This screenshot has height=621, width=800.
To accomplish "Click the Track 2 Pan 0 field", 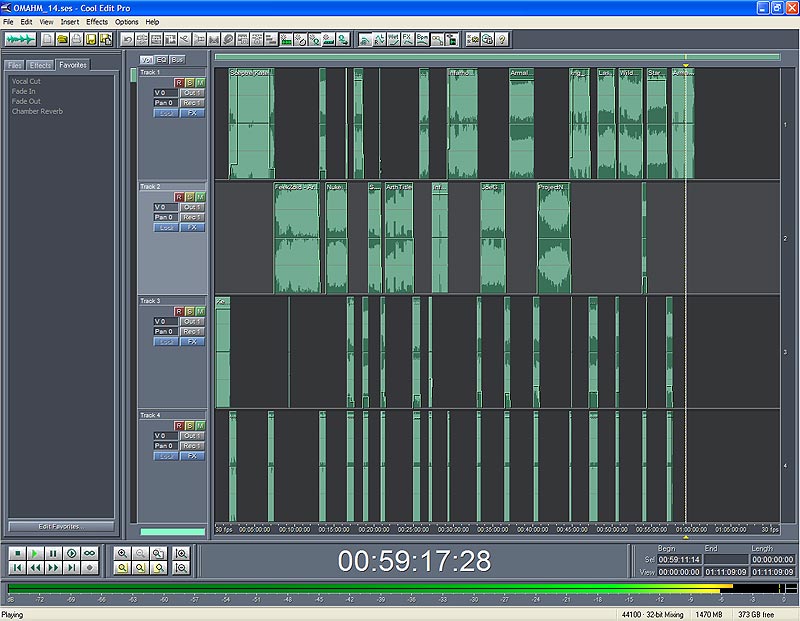I will coord(166,217).
